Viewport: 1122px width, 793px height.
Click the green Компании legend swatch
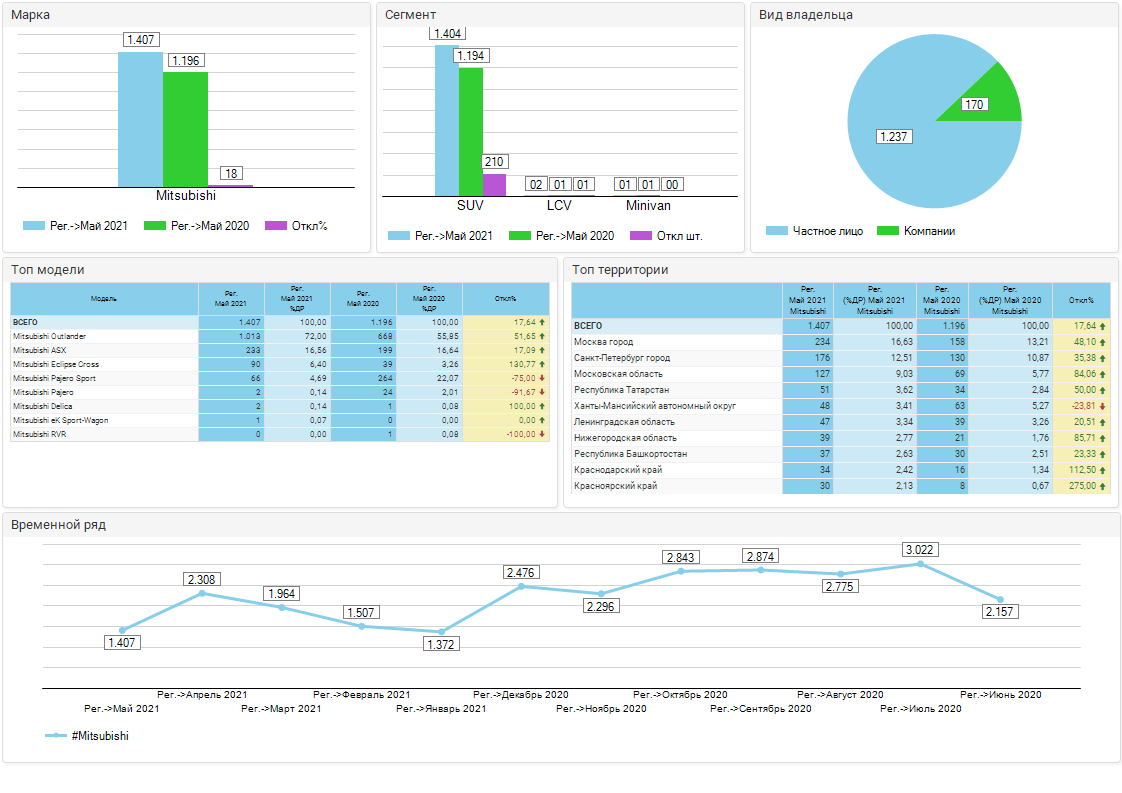(x=887, y=231)
